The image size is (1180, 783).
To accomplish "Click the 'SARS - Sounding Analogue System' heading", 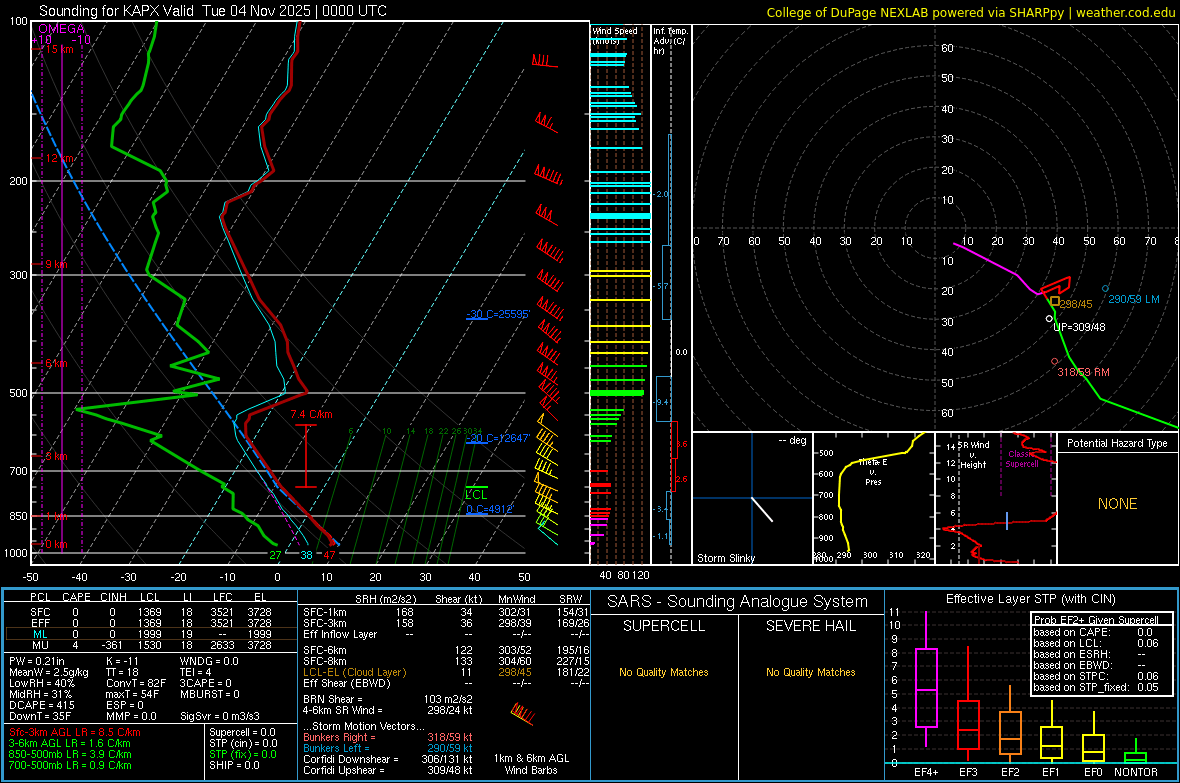I will tap(738, 602).
